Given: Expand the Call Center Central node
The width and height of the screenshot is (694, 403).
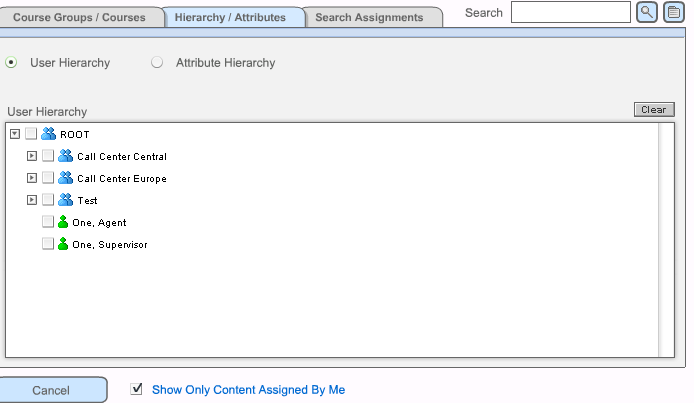Looking at the screenshot, I should click(x=32, y=156).
